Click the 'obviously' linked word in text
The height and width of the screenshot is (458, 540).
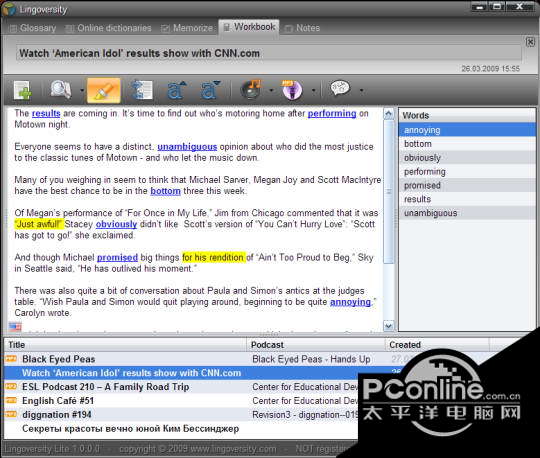click(116, 224)
